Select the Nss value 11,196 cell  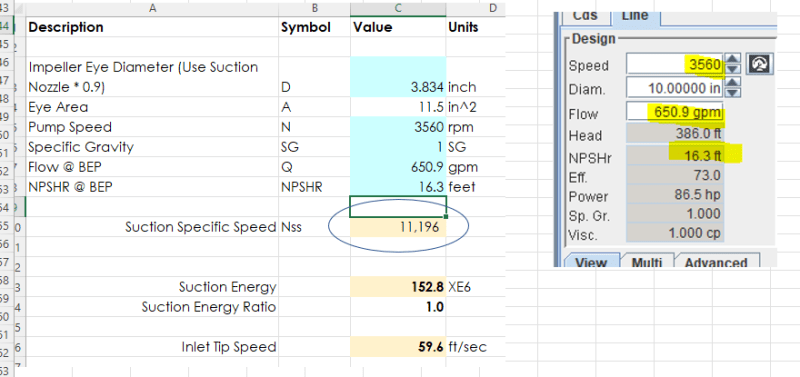[x=398, y=227]
